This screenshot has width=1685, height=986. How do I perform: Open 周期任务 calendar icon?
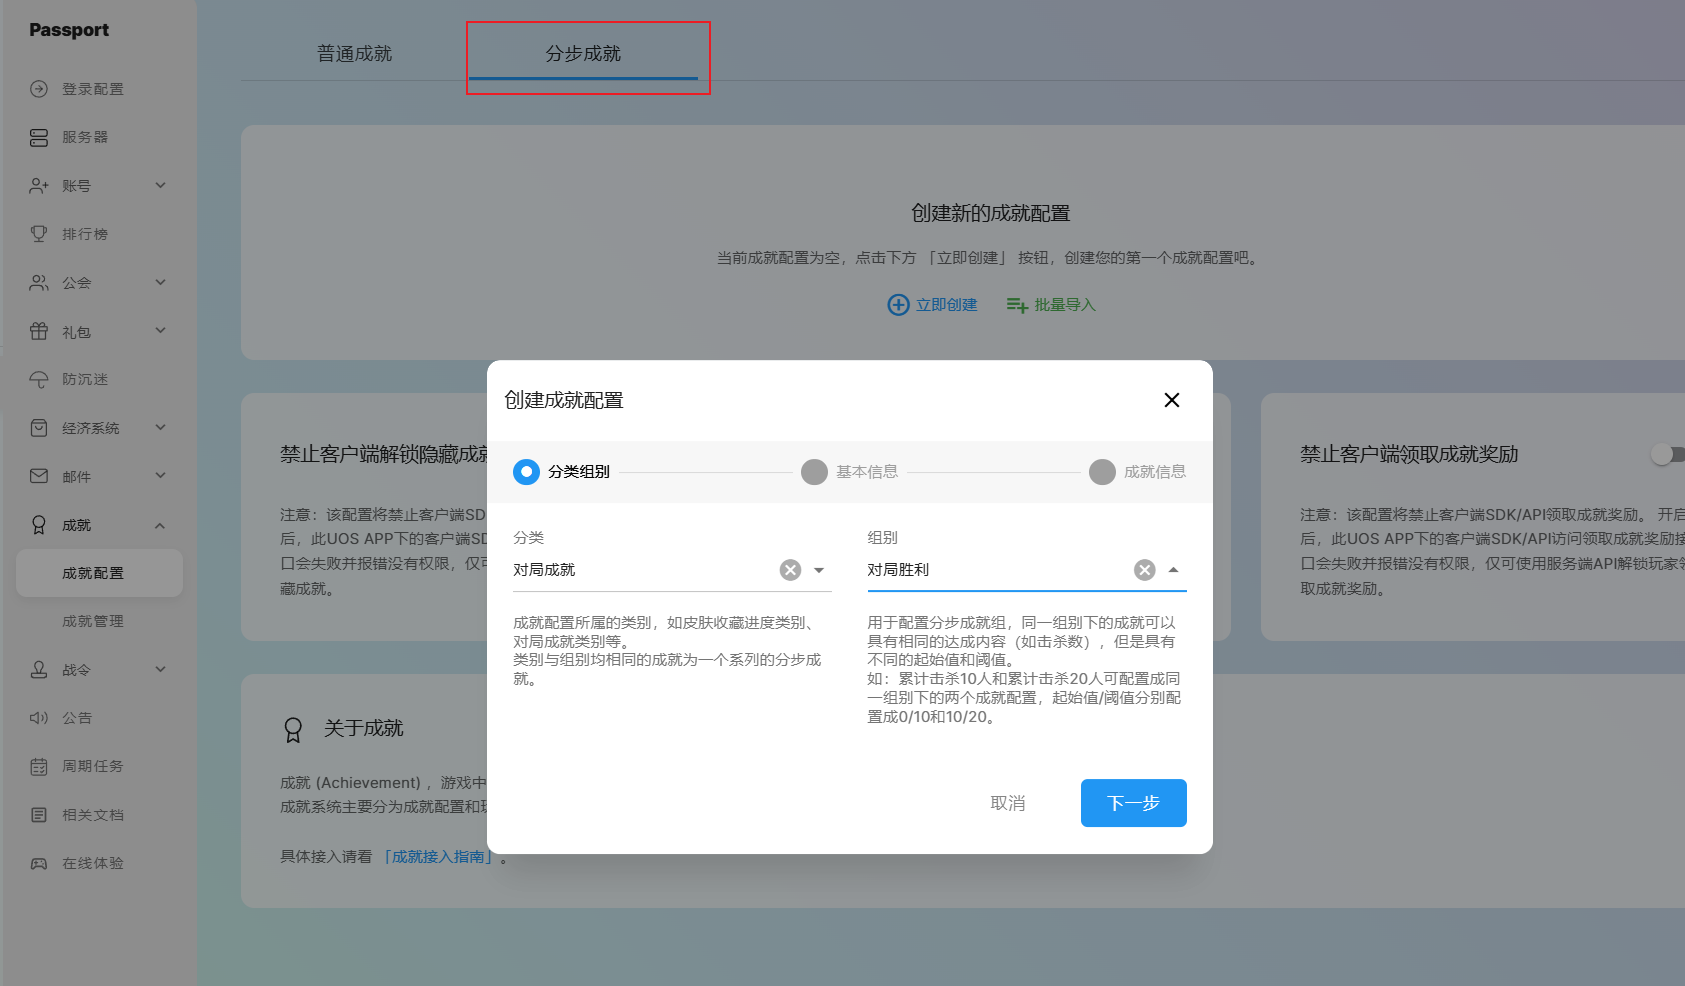coord(39,767)
